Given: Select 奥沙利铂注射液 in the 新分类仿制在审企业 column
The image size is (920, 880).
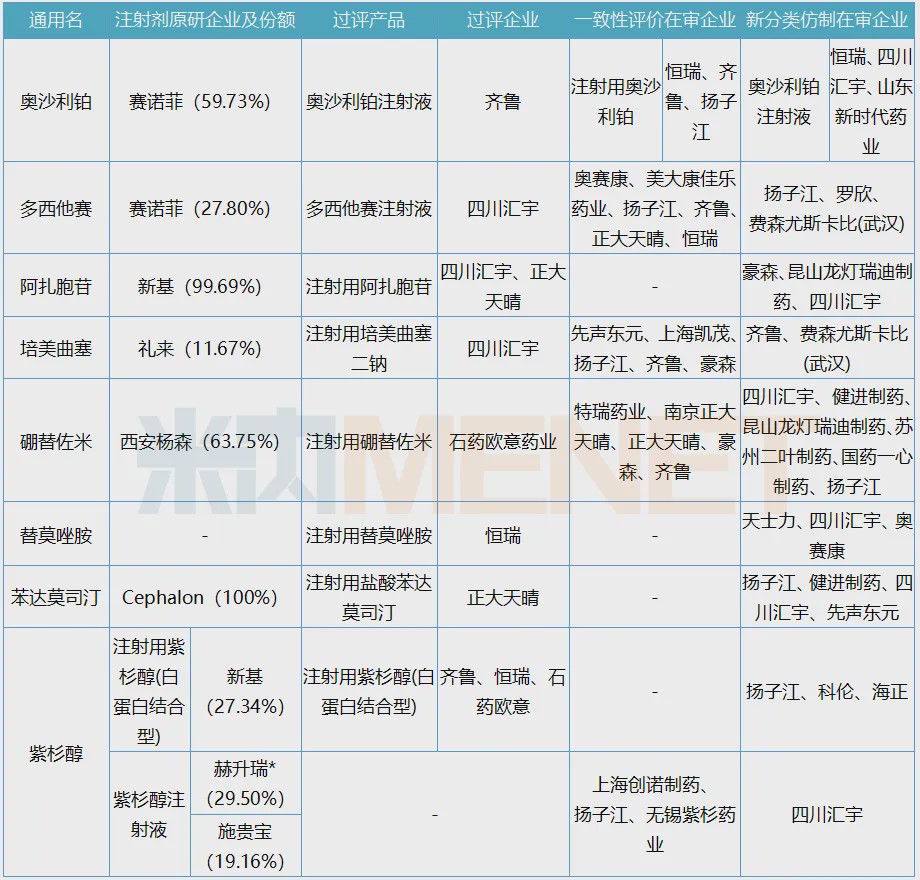Looking at the screenshot, I should pyautogui.click(x=784, y=101).
